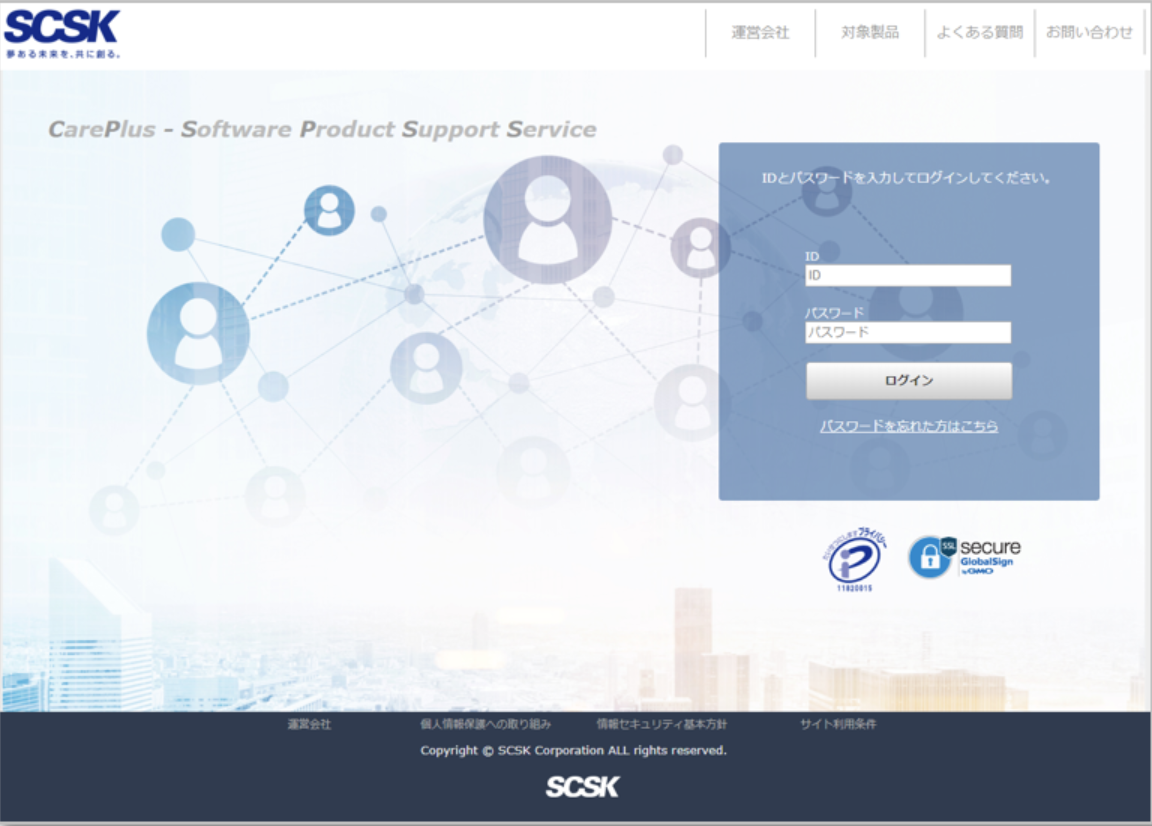The image size is (1152, 826).
Task: Click the Privacy Mark certification badge
Action: tap(853, 559)
